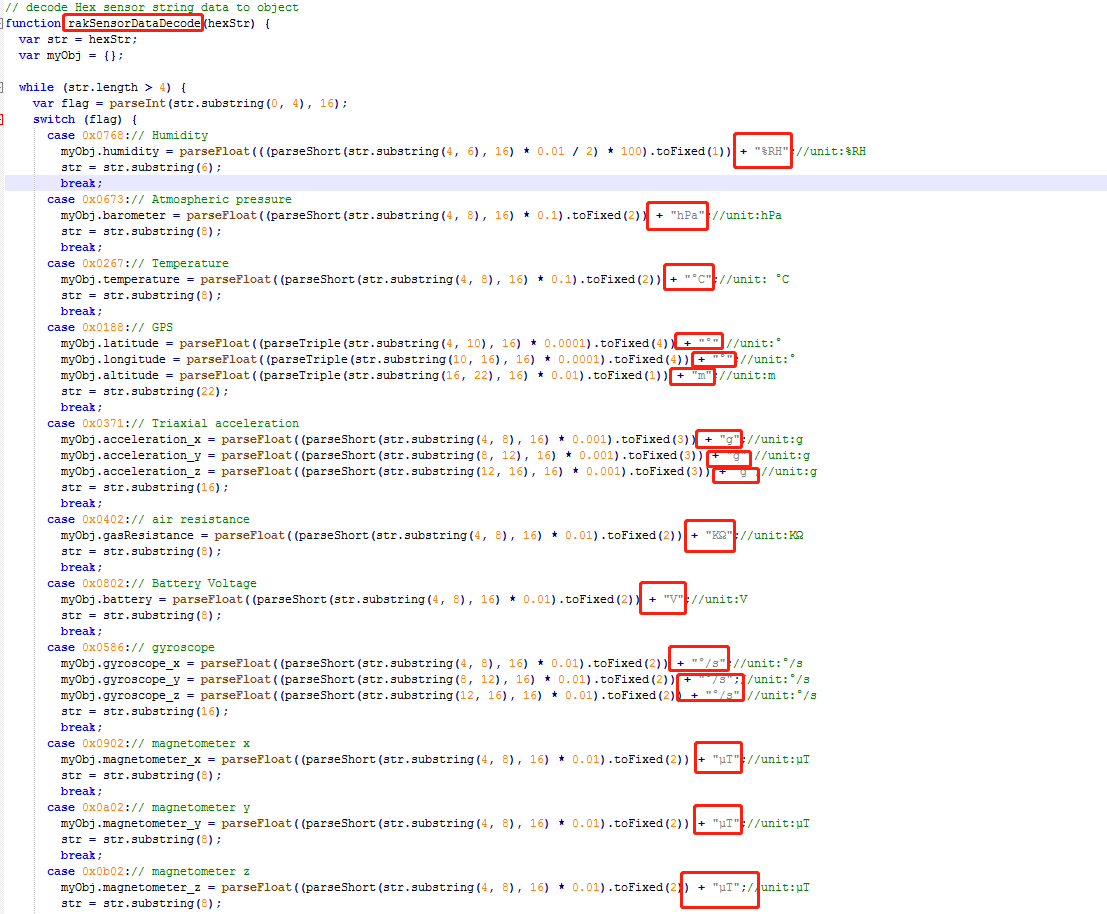Click the highlighted break line after humidity
The width and height of the screenshot is (1107, 914).
(80, 183)
